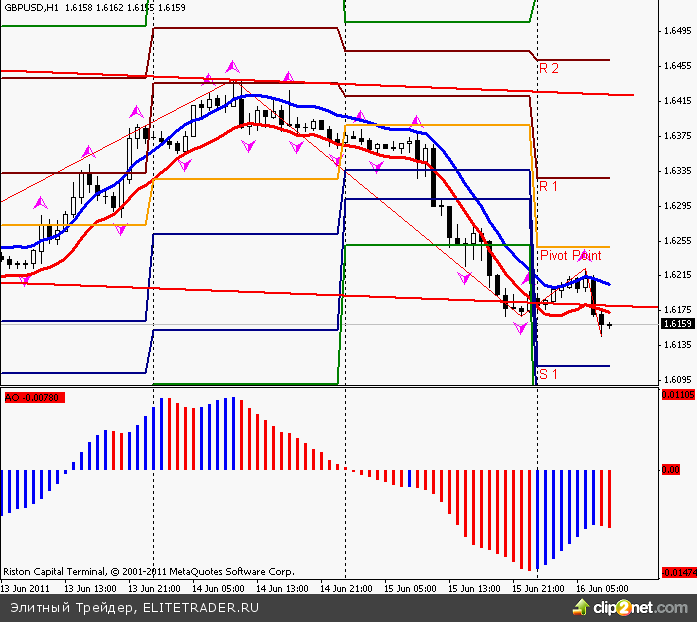
Task: Click the Pivot Point label
Action: (570, 256)
